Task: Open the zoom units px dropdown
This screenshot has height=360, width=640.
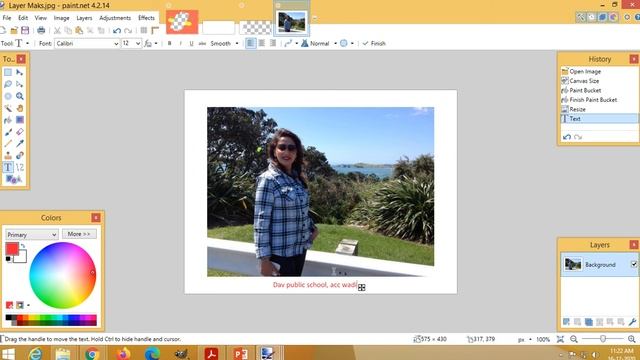Action: click(x=524, y=339)
